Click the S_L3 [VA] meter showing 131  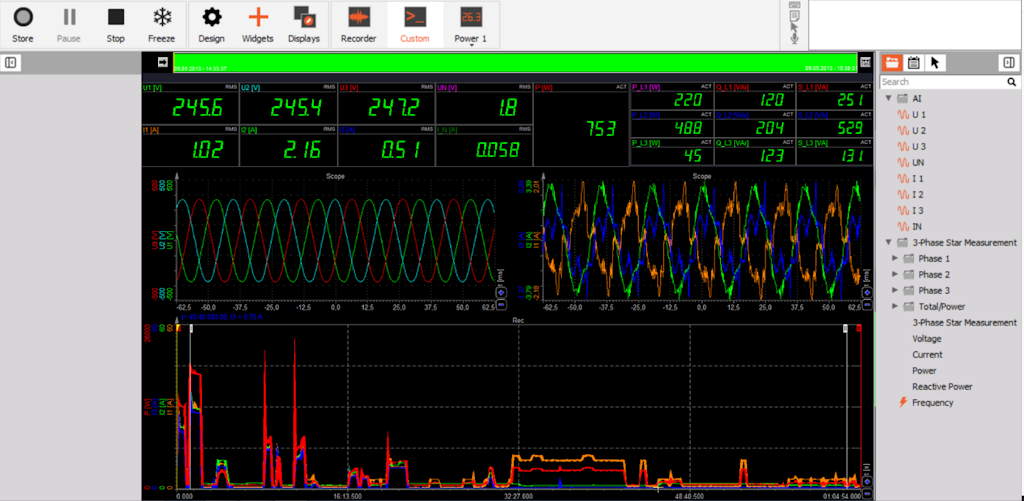(835, 152)
